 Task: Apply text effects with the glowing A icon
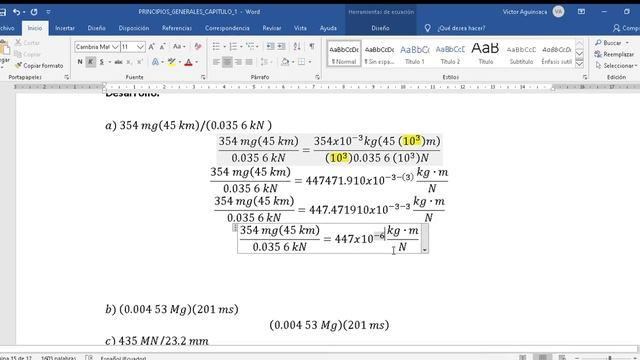click(155, 62)
